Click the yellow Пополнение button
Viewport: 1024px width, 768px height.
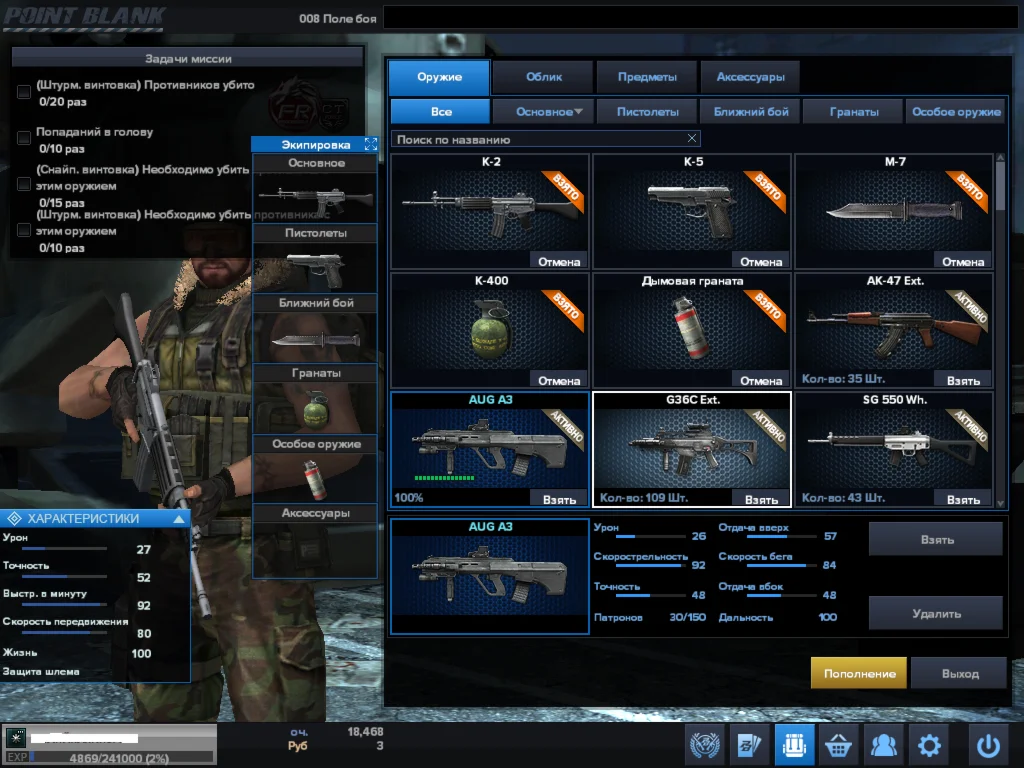tap(859, 673)
